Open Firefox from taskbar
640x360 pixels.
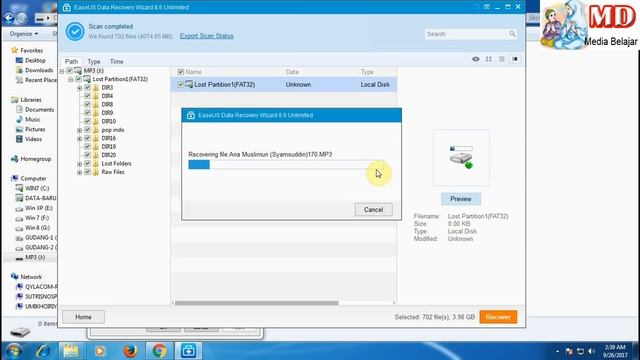[x=130, y=351]
